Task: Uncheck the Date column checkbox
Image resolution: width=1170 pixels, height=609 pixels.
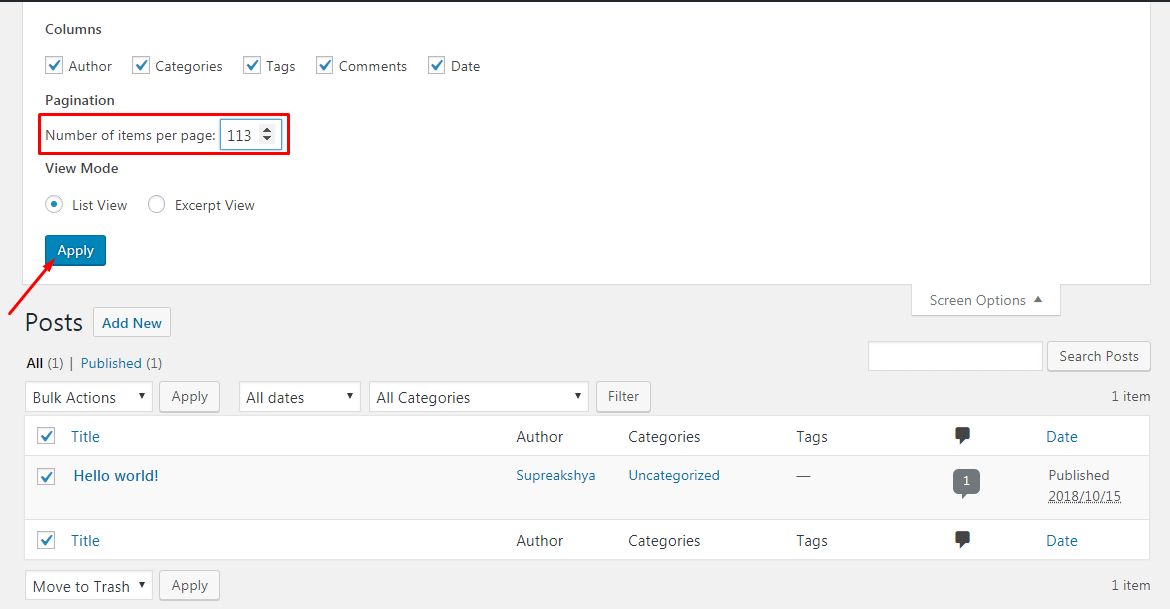Action: pos(437,66)
